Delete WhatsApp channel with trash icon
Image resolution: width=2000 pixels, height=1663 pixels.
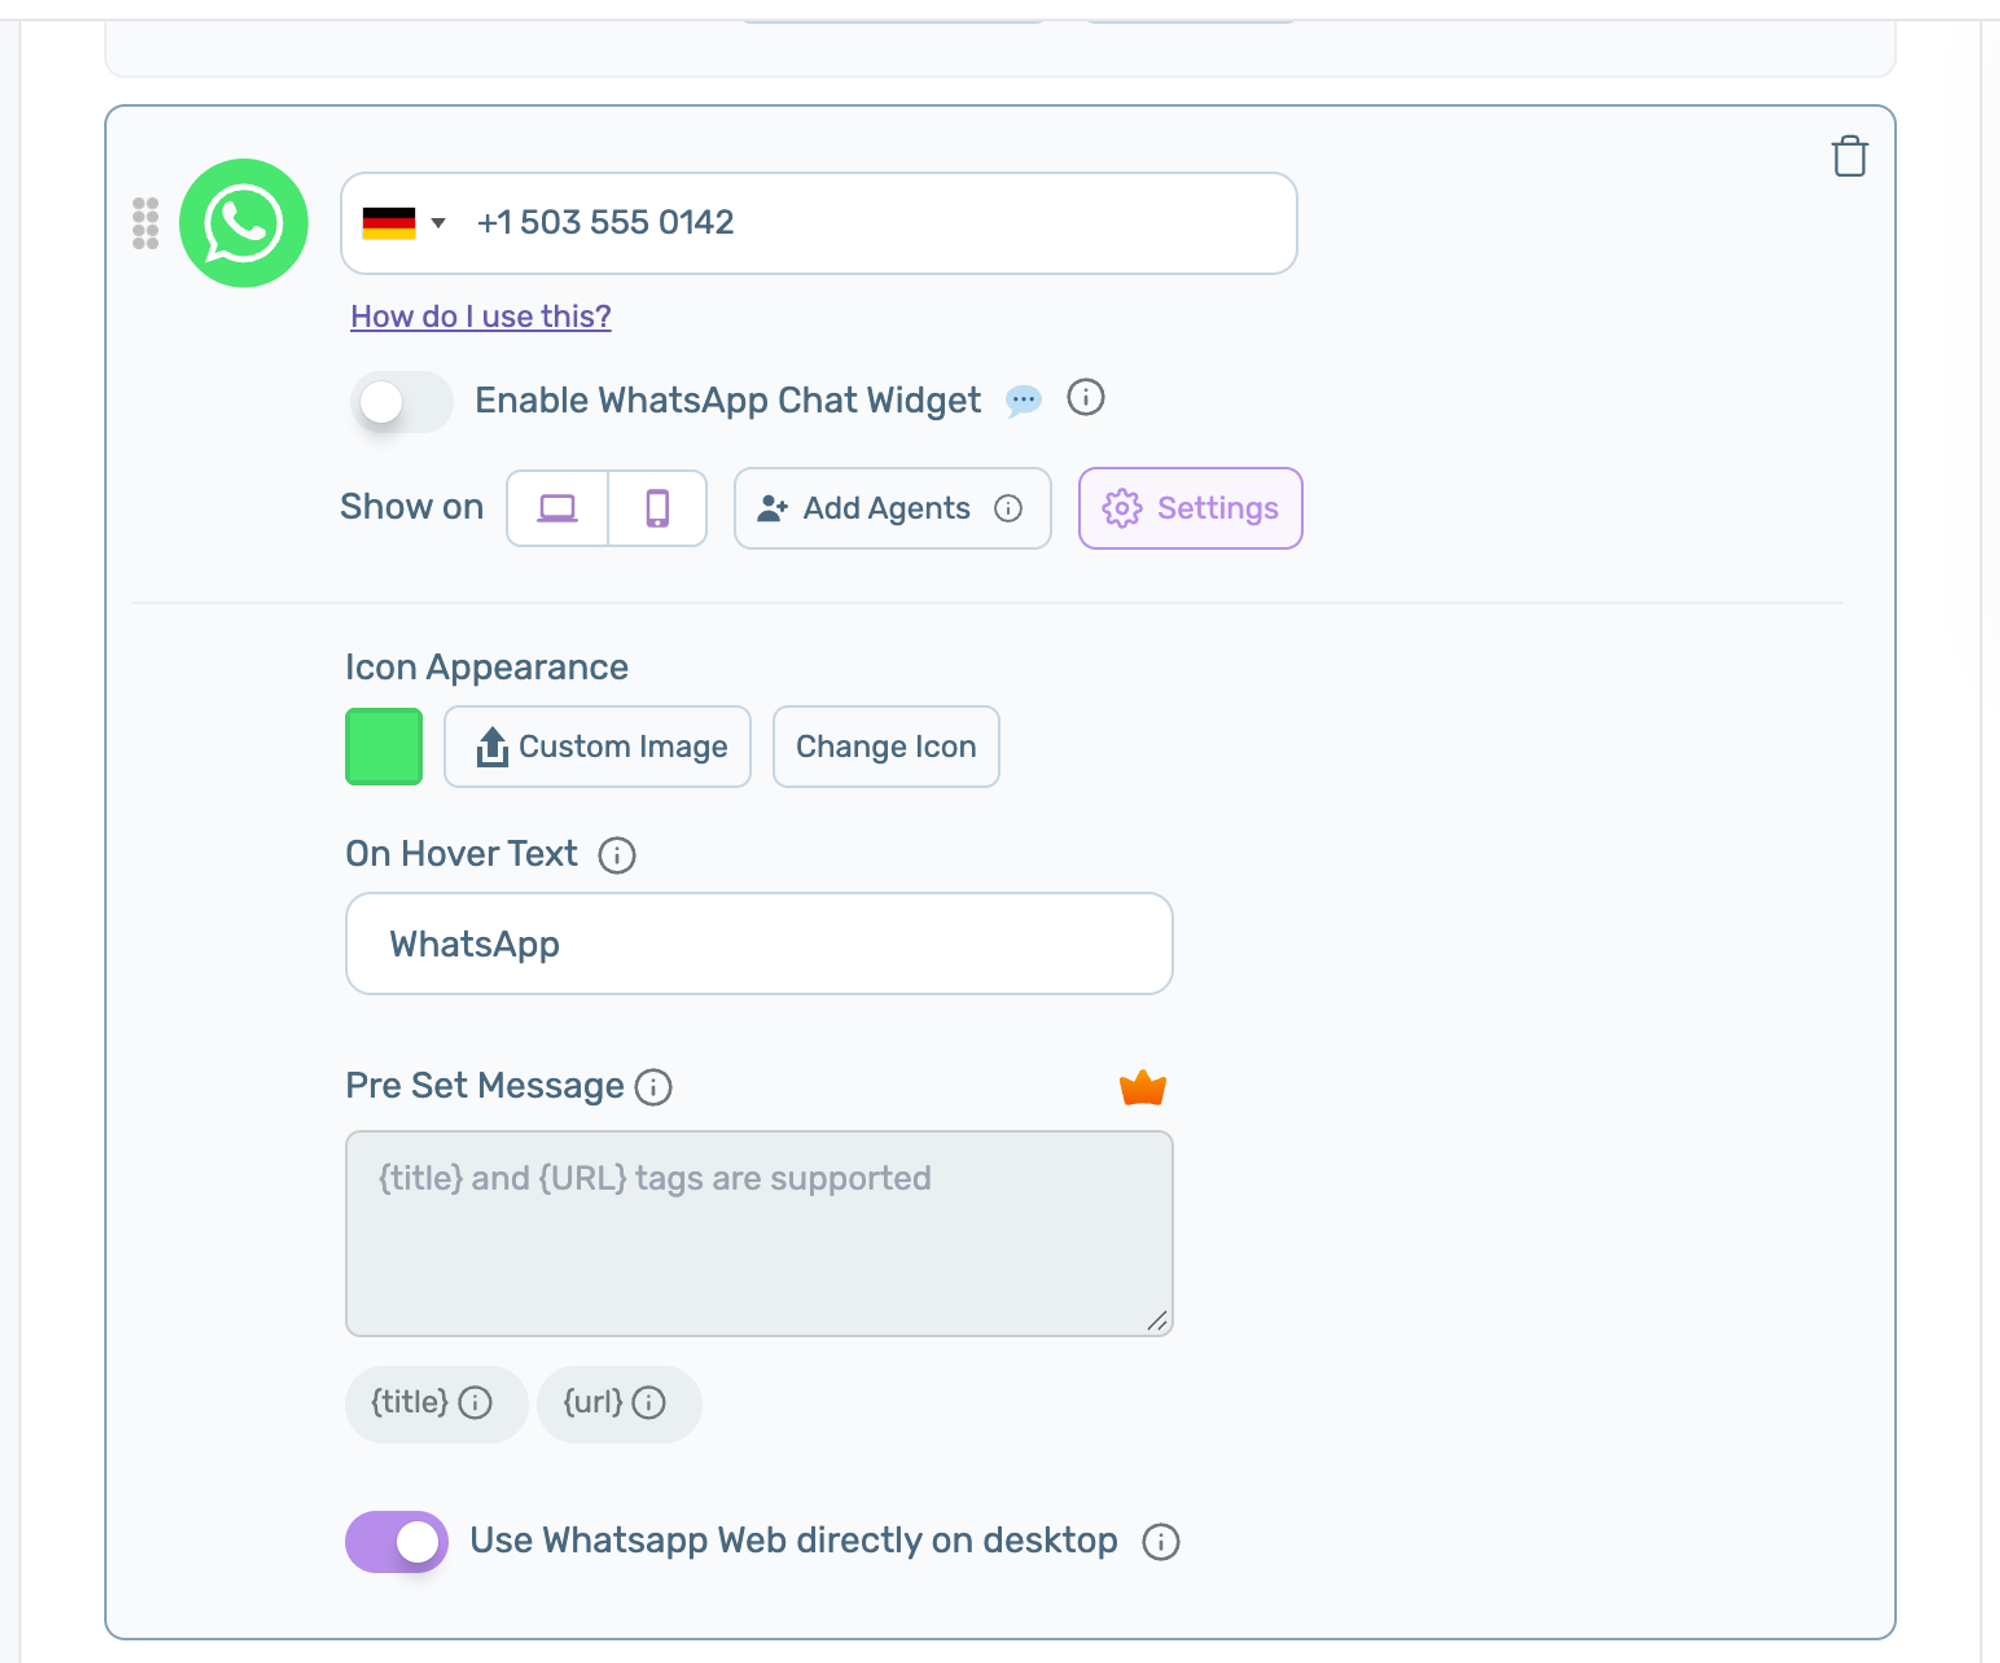tap(1849, 157)
